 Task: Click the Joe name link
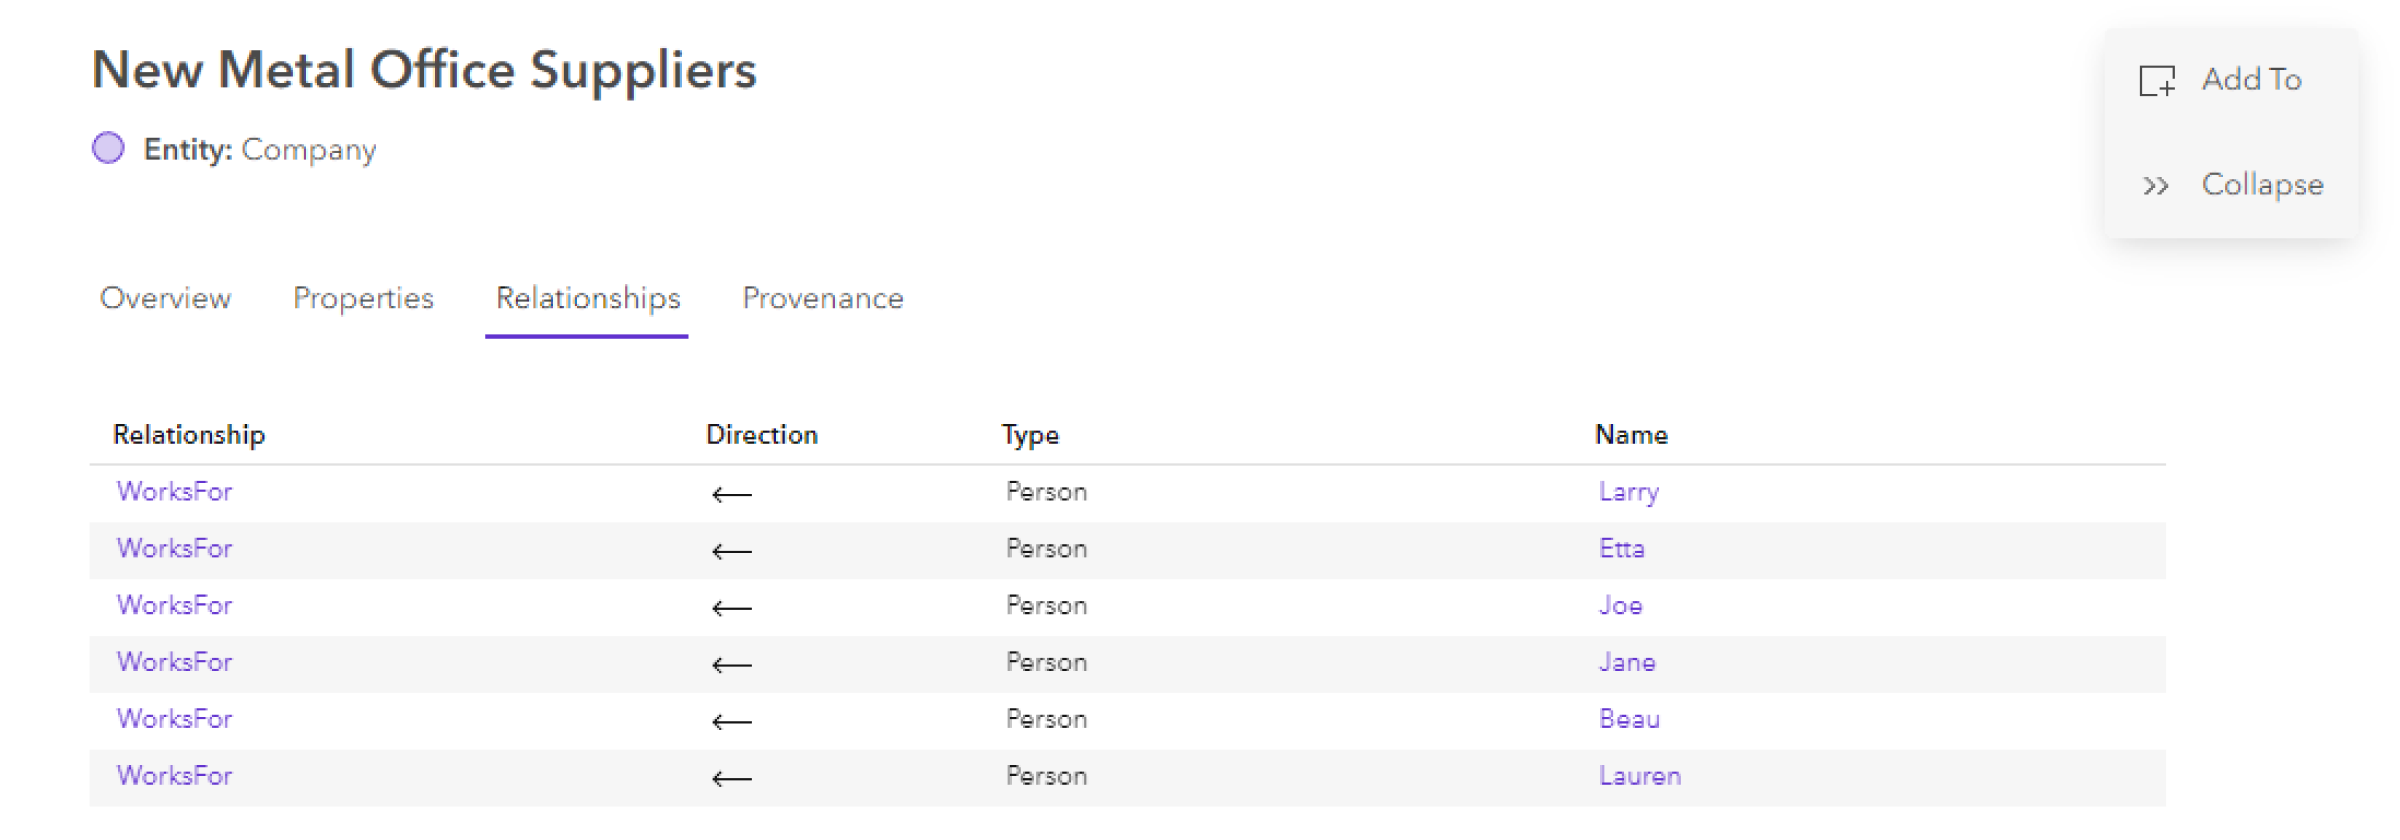[x=1620, y=606]
